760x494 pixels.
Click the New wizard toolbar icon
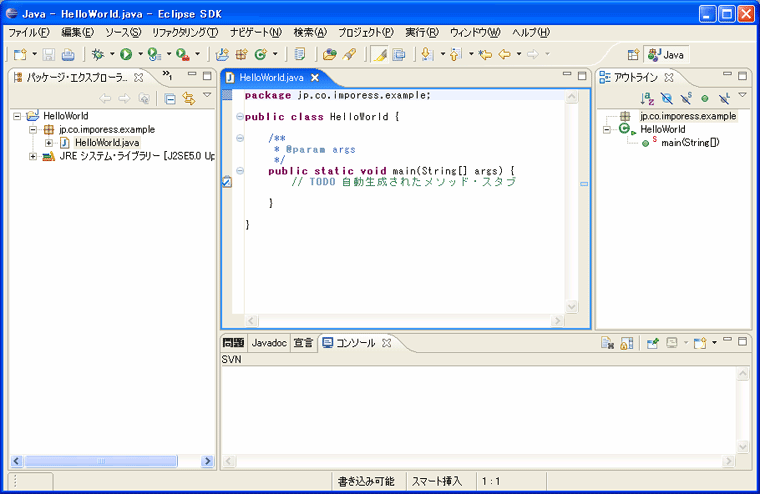point(20,54)
